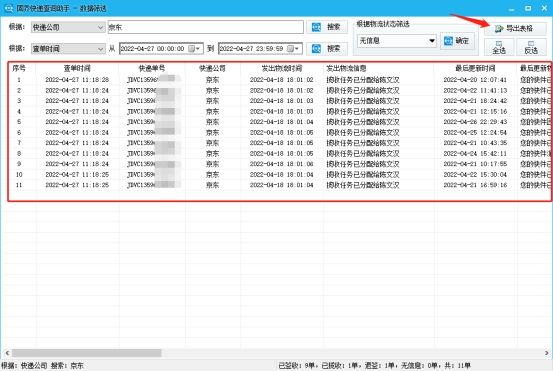Click the 反选 invert selection button
This screenshot has width=553, height=371.
(531, 47)
